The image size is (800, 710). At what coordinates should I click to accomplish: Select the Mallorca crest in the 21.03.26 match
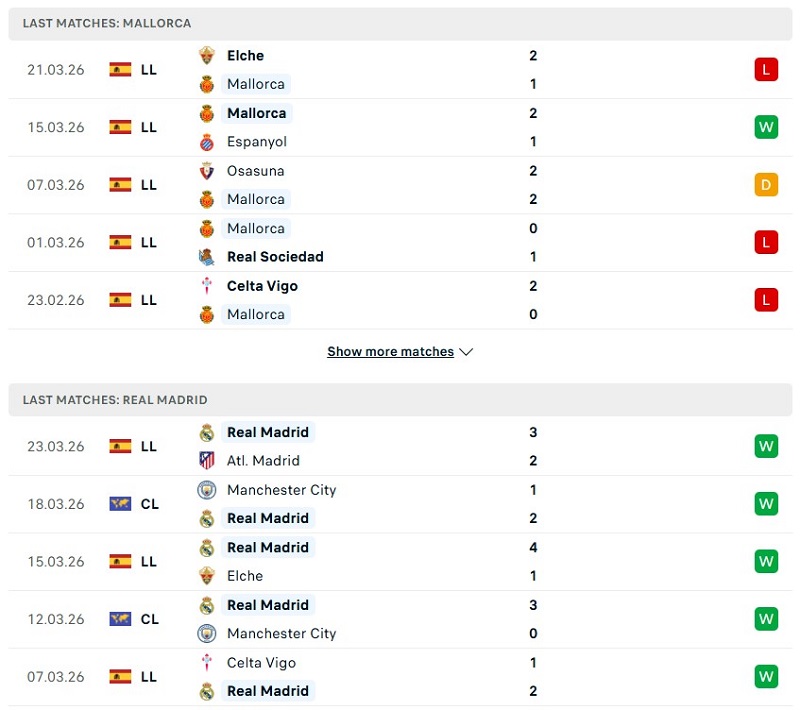(207, 84)
